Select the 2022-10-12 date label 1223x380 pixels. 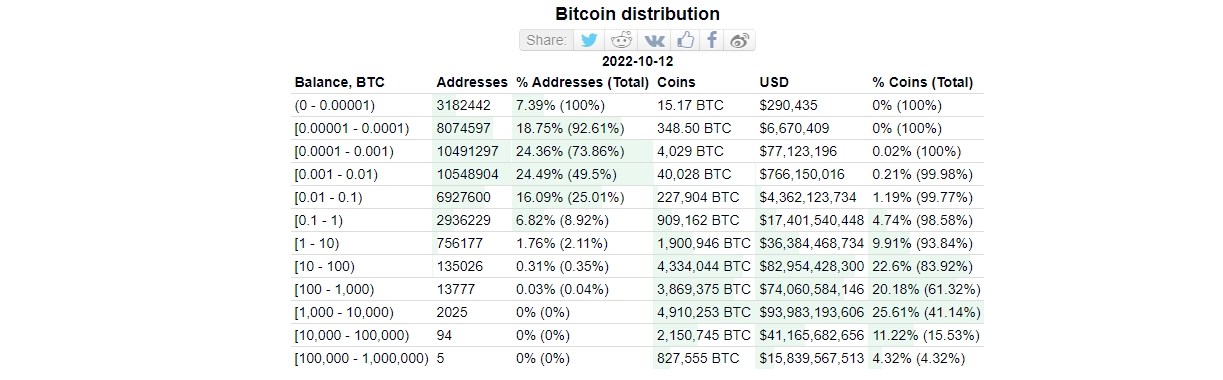(x=637, y=61)
